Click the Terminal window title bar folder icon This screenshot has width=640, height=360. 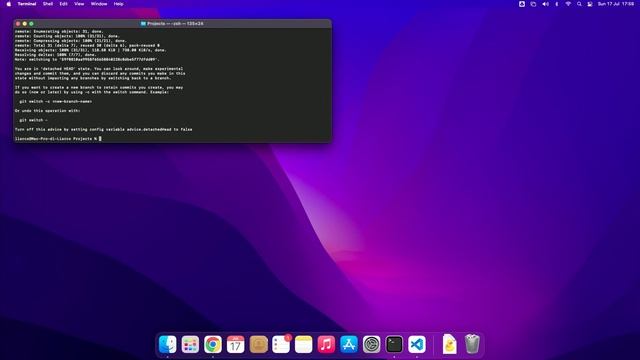[143, 24]
